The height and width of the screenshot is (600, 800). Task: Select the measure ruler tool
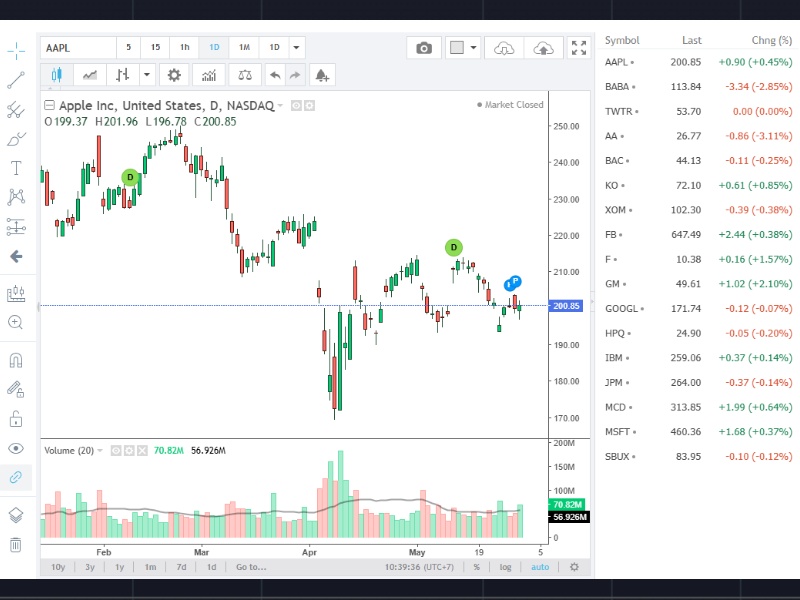pyautogui.click(x=16, y=293)
